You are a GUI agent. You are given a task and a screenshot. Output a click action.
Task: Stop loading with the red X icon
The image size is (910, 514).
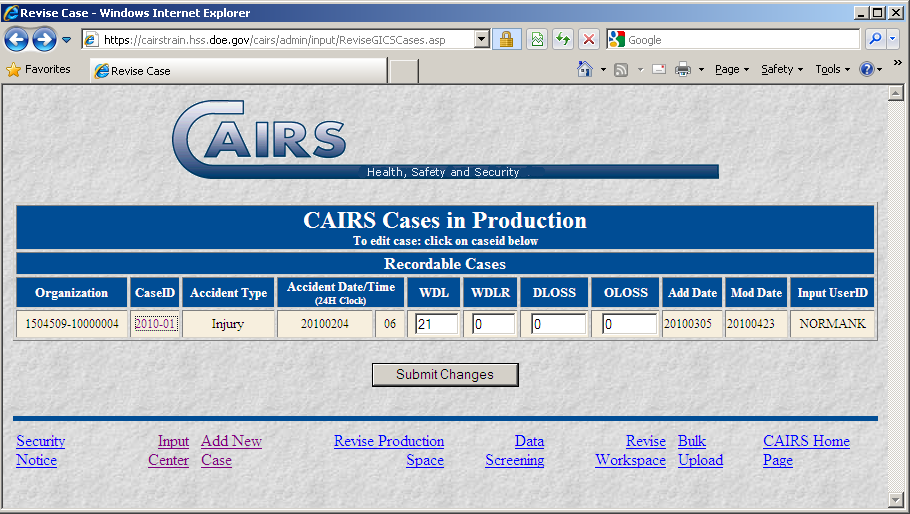pyautogui.click(x=588, y=39)
